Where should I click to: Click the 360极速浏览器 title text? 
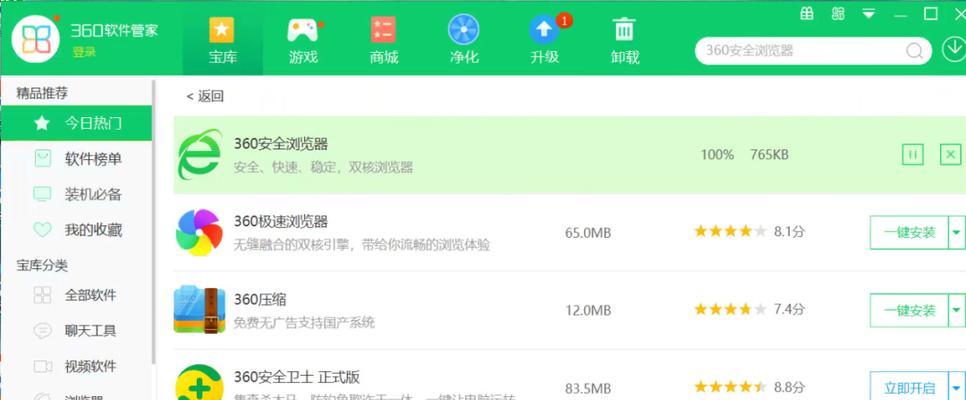(281, 221)
